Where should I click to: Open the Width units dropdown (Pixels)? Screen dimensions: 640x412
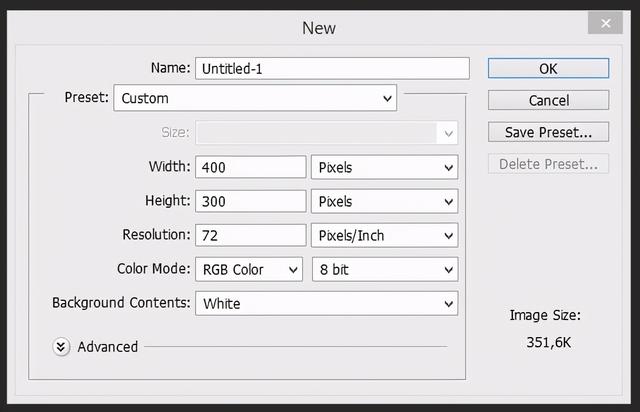(384, 167)
